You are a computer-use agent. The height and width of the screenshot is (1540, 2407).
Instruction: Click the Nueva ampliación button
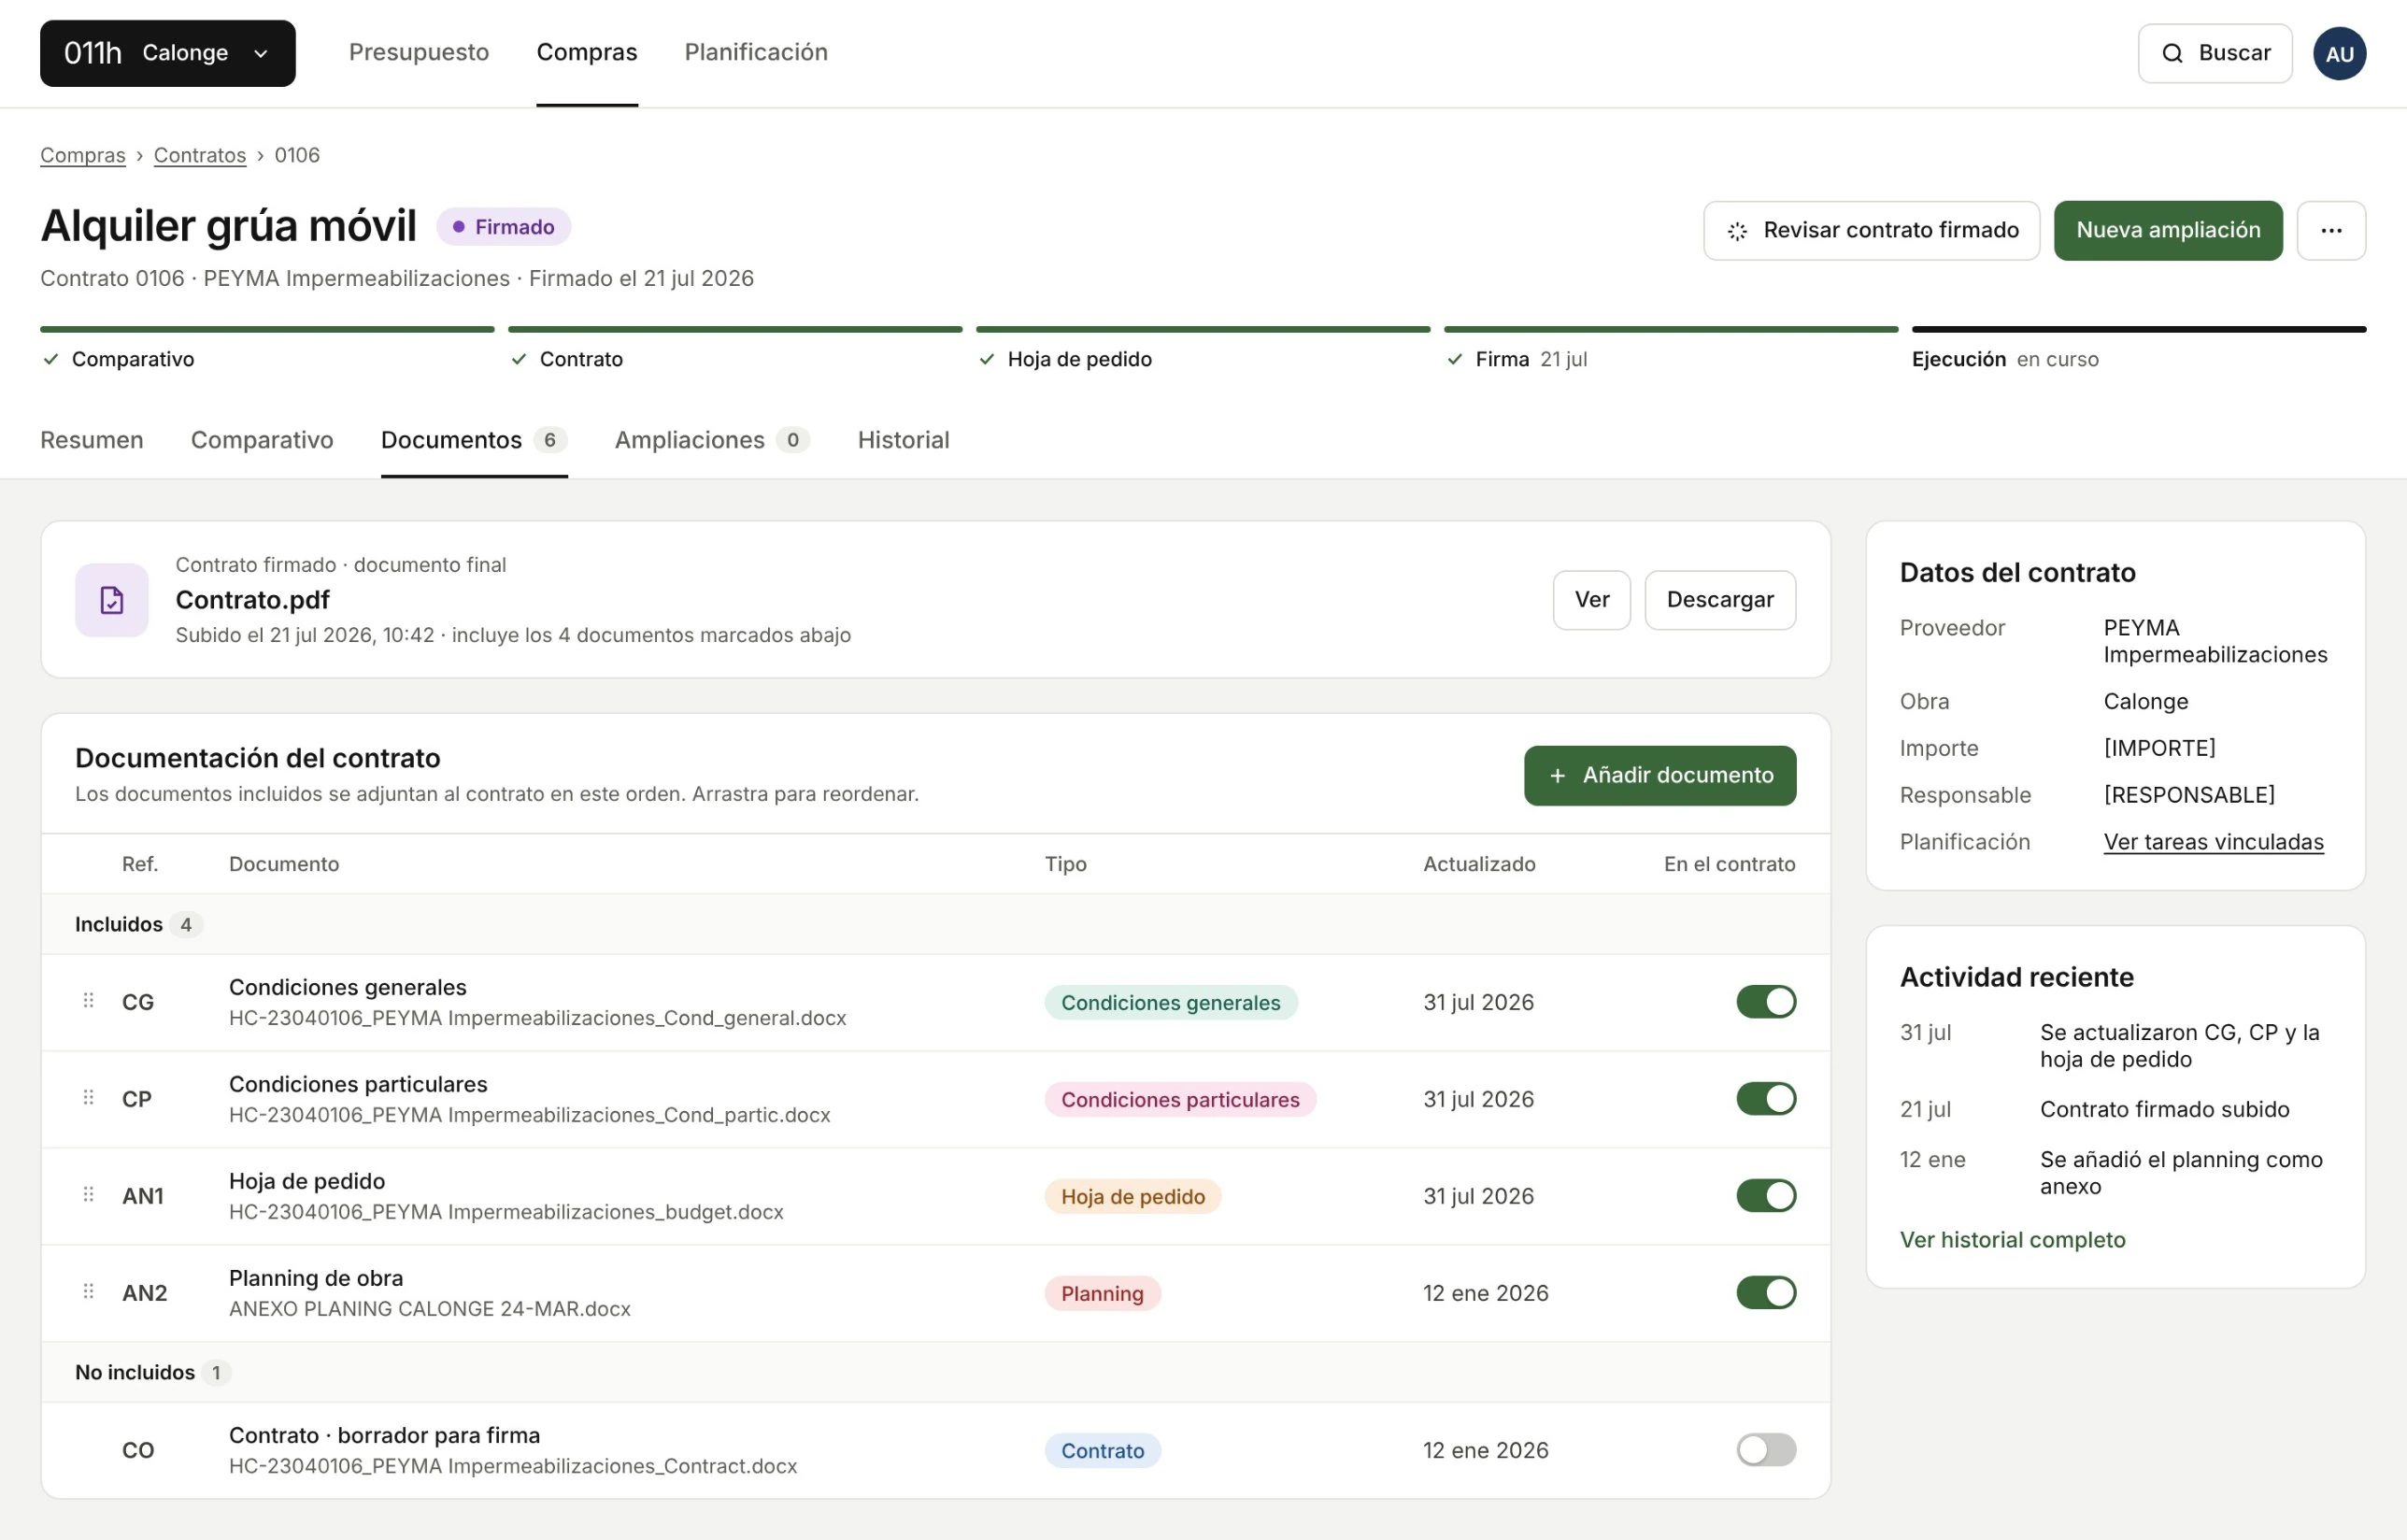(x=2168, y=230)
